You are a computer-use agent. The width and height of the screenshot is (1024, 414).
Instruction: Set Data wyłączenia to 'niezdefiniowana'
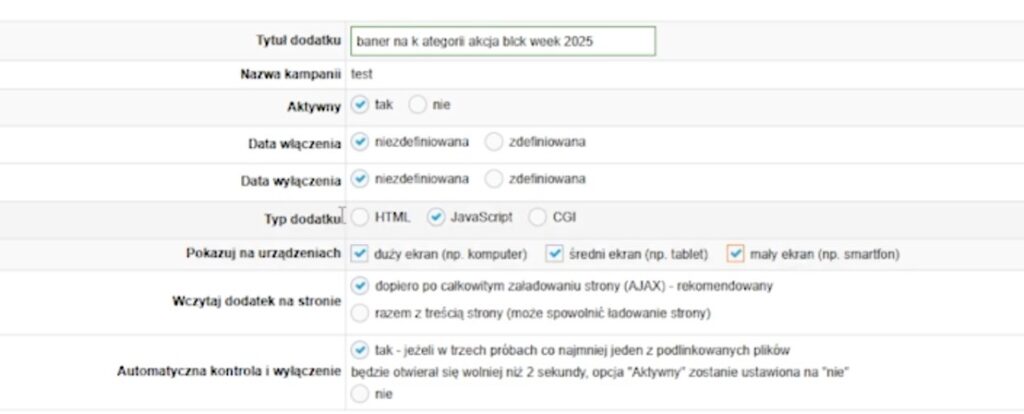pyautogui.click(x=361, y=180)
